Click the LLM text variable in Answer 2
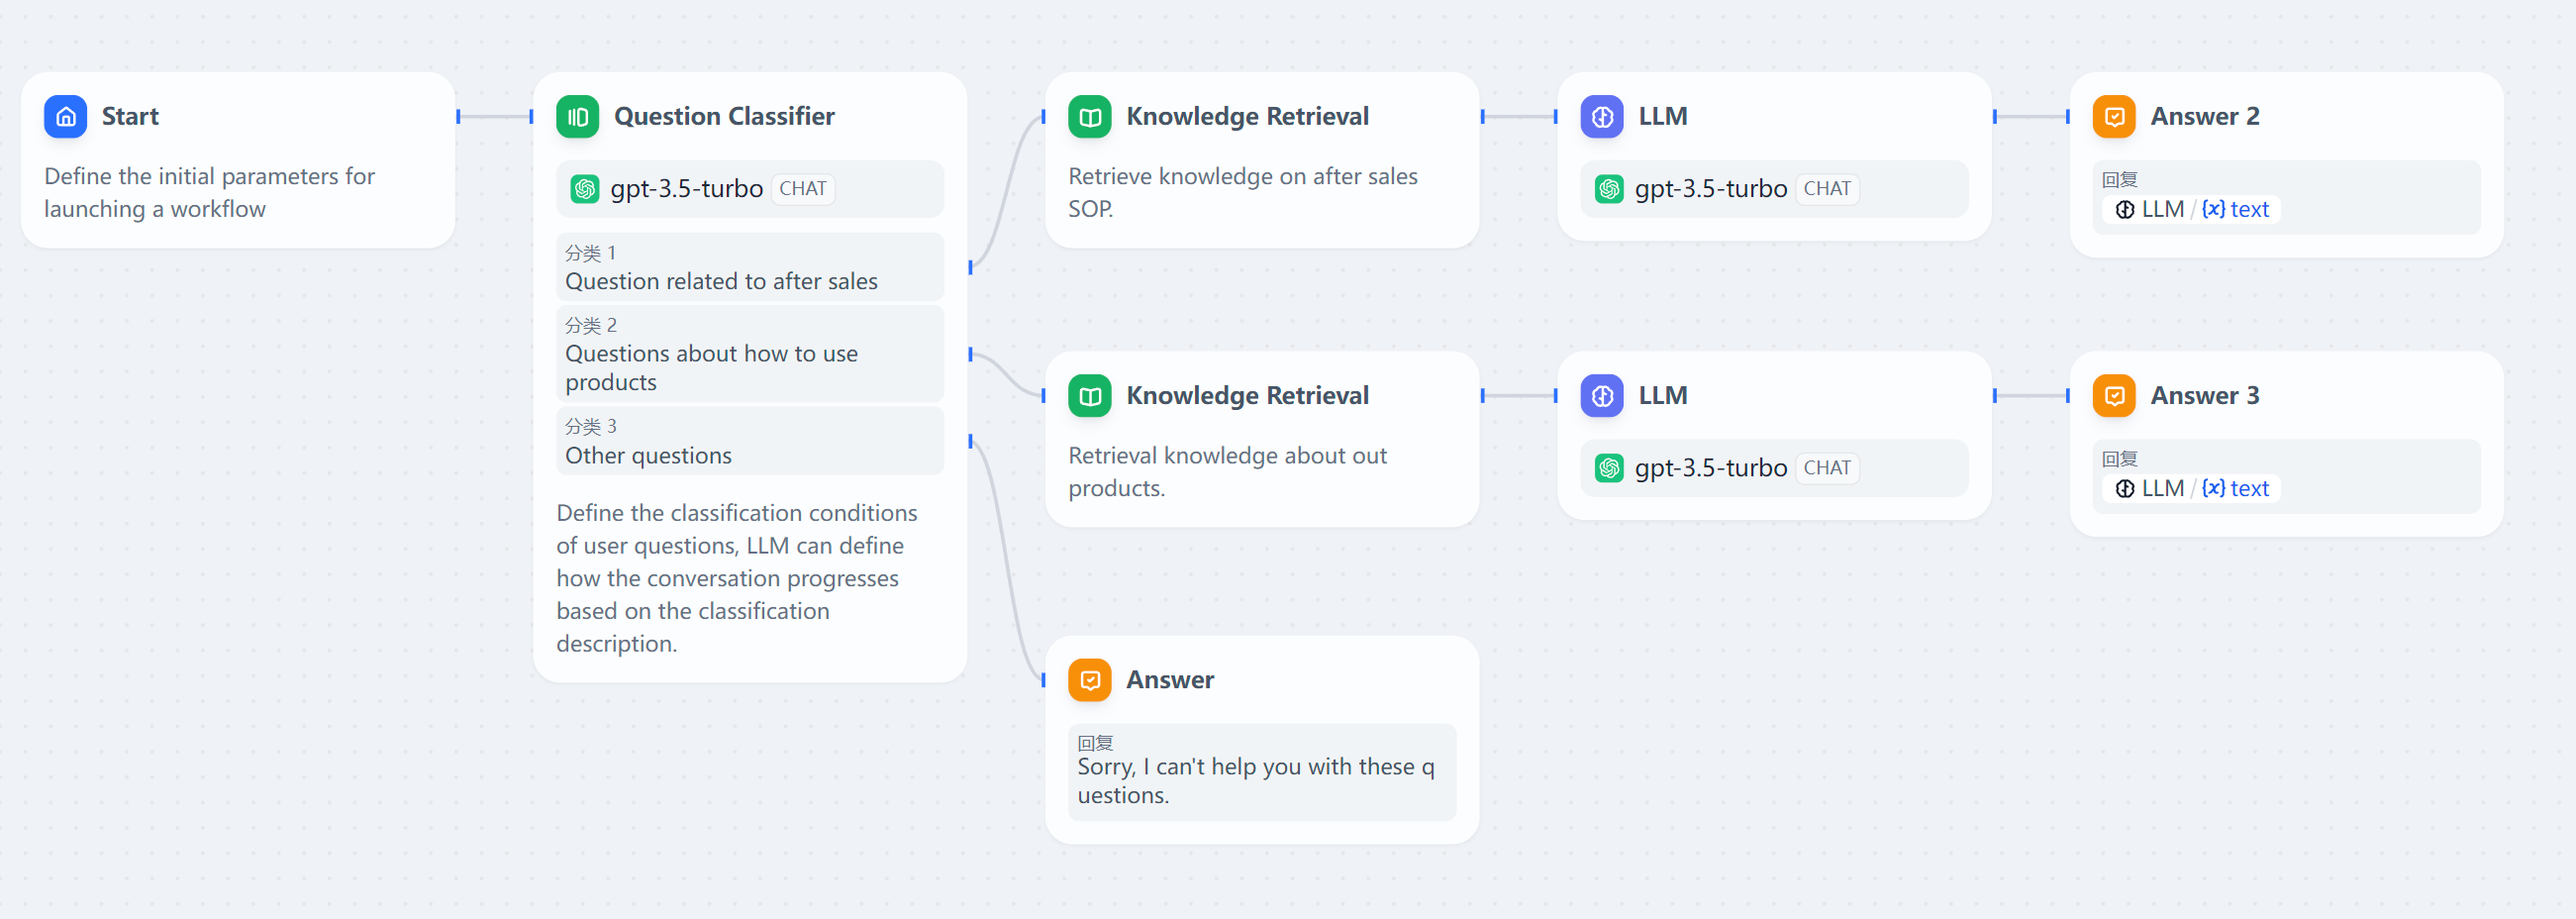The width and height of the screenshot is (2576, 919). coord(2234,210)
